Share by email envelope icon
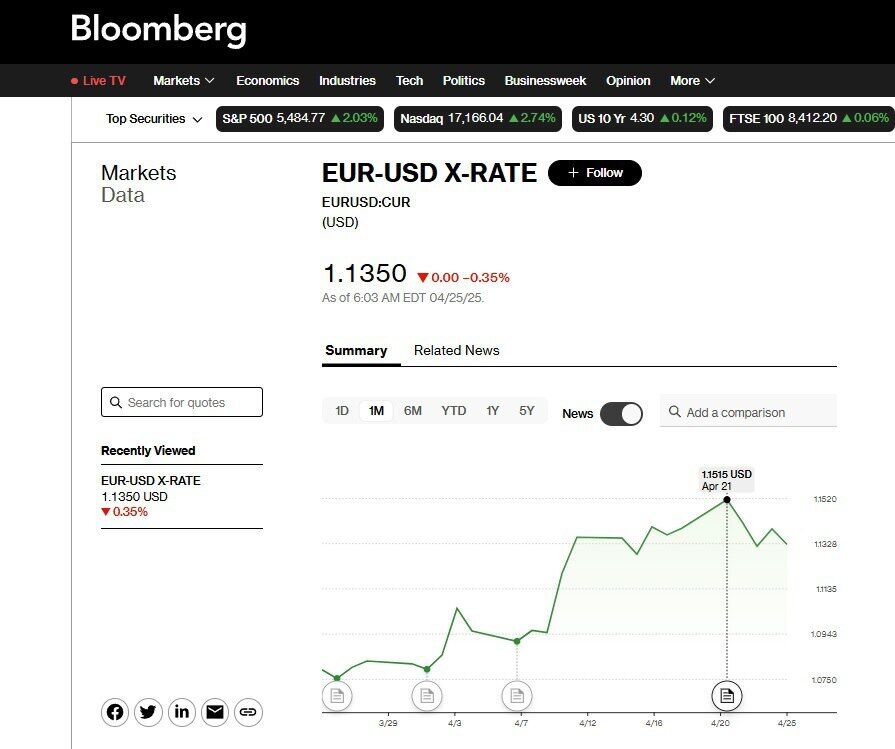Viewport: 895px width, 749px height. coord(215,712)
